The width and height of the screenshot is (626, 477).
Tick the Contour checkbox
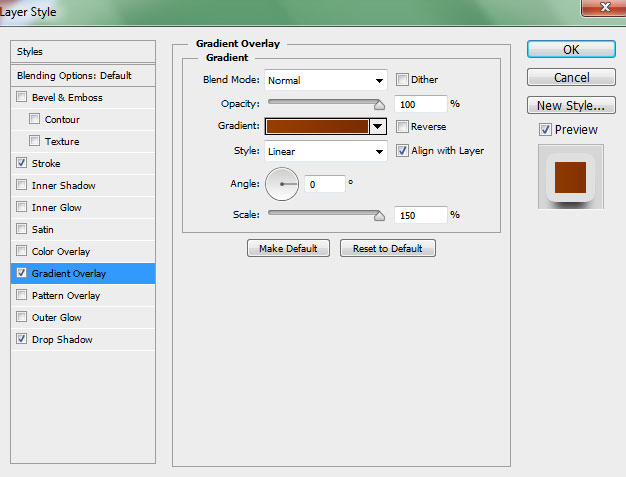(x=34, y=119)
